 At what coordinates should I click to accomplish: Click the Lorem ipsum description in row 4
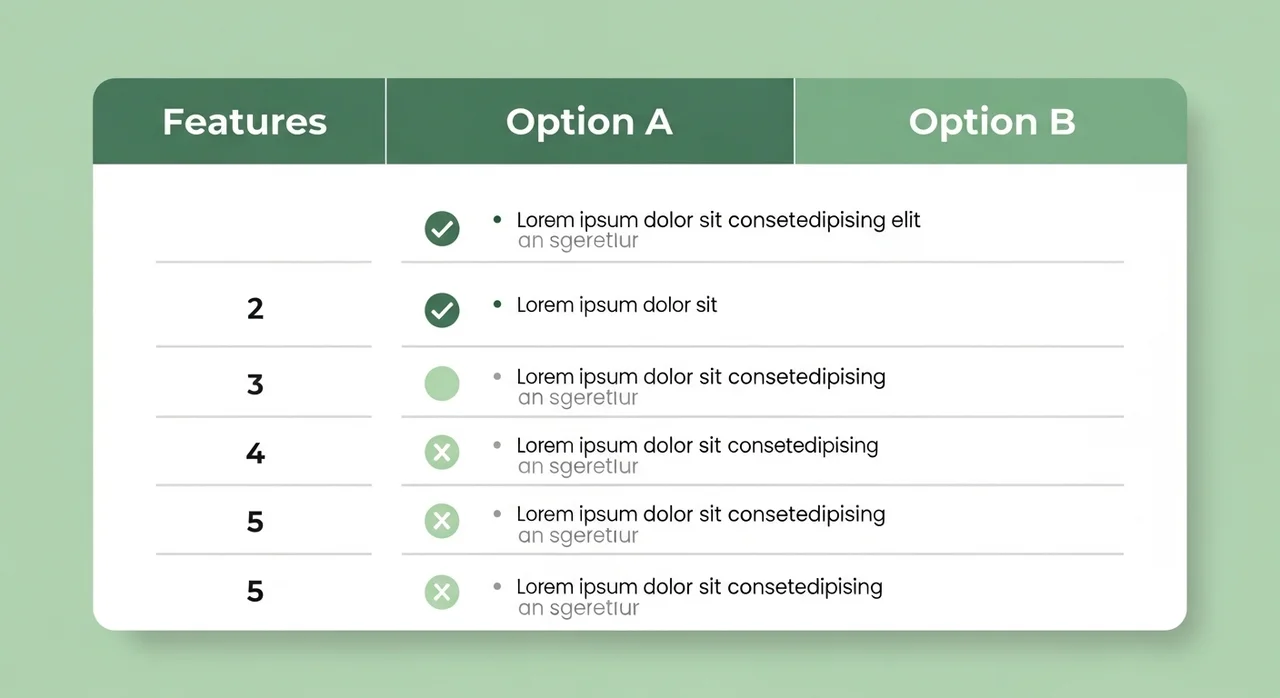point(697,445)
